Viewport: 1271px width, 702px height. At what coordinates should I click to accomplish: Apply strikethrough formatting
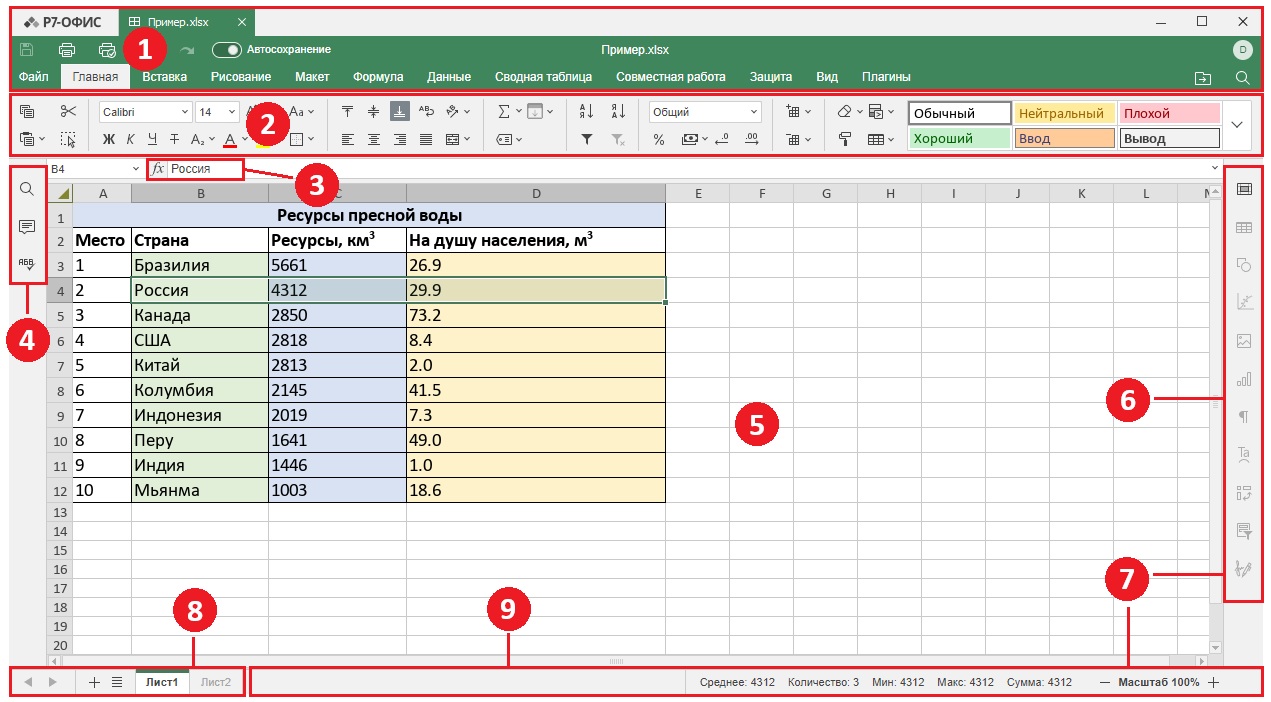pos(174,139)
